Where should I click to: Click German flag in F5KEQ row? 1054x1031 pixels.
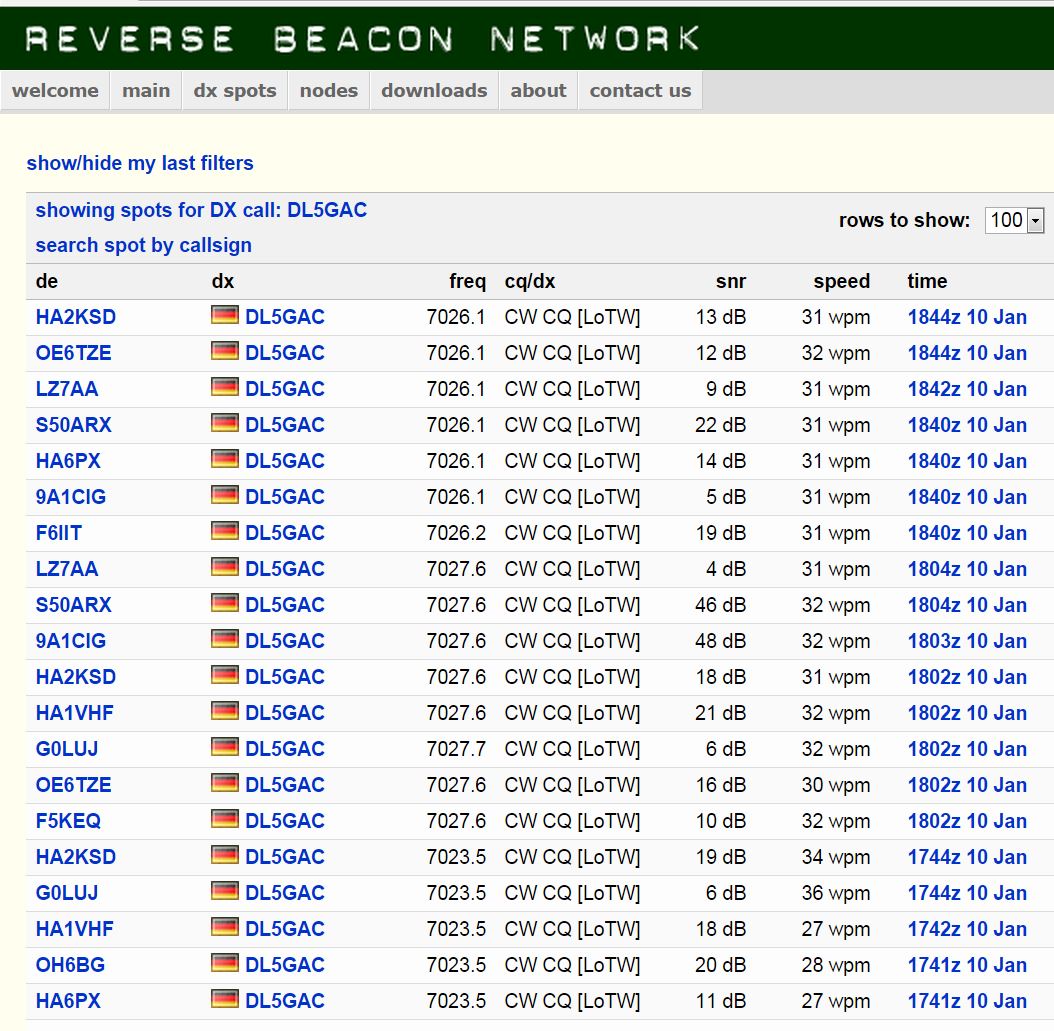pos(225,819)
